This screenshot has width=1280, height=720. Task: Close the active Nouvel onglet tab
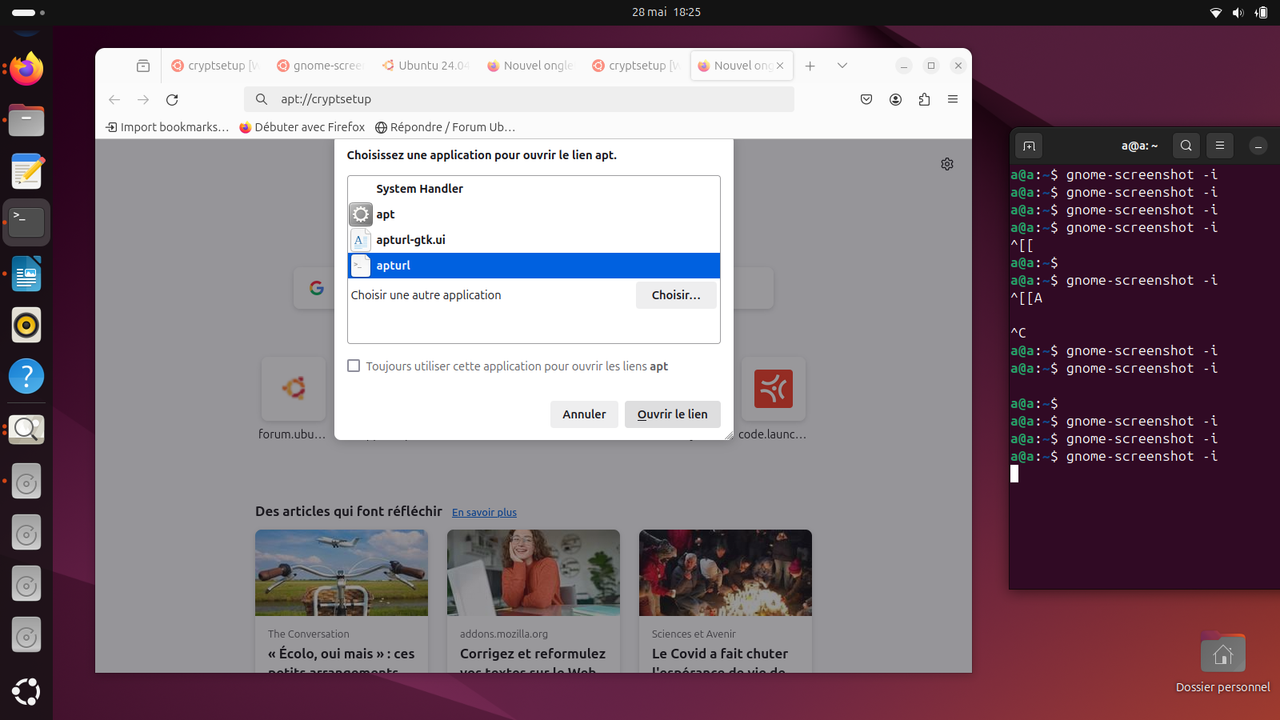[x=780, y=66]
